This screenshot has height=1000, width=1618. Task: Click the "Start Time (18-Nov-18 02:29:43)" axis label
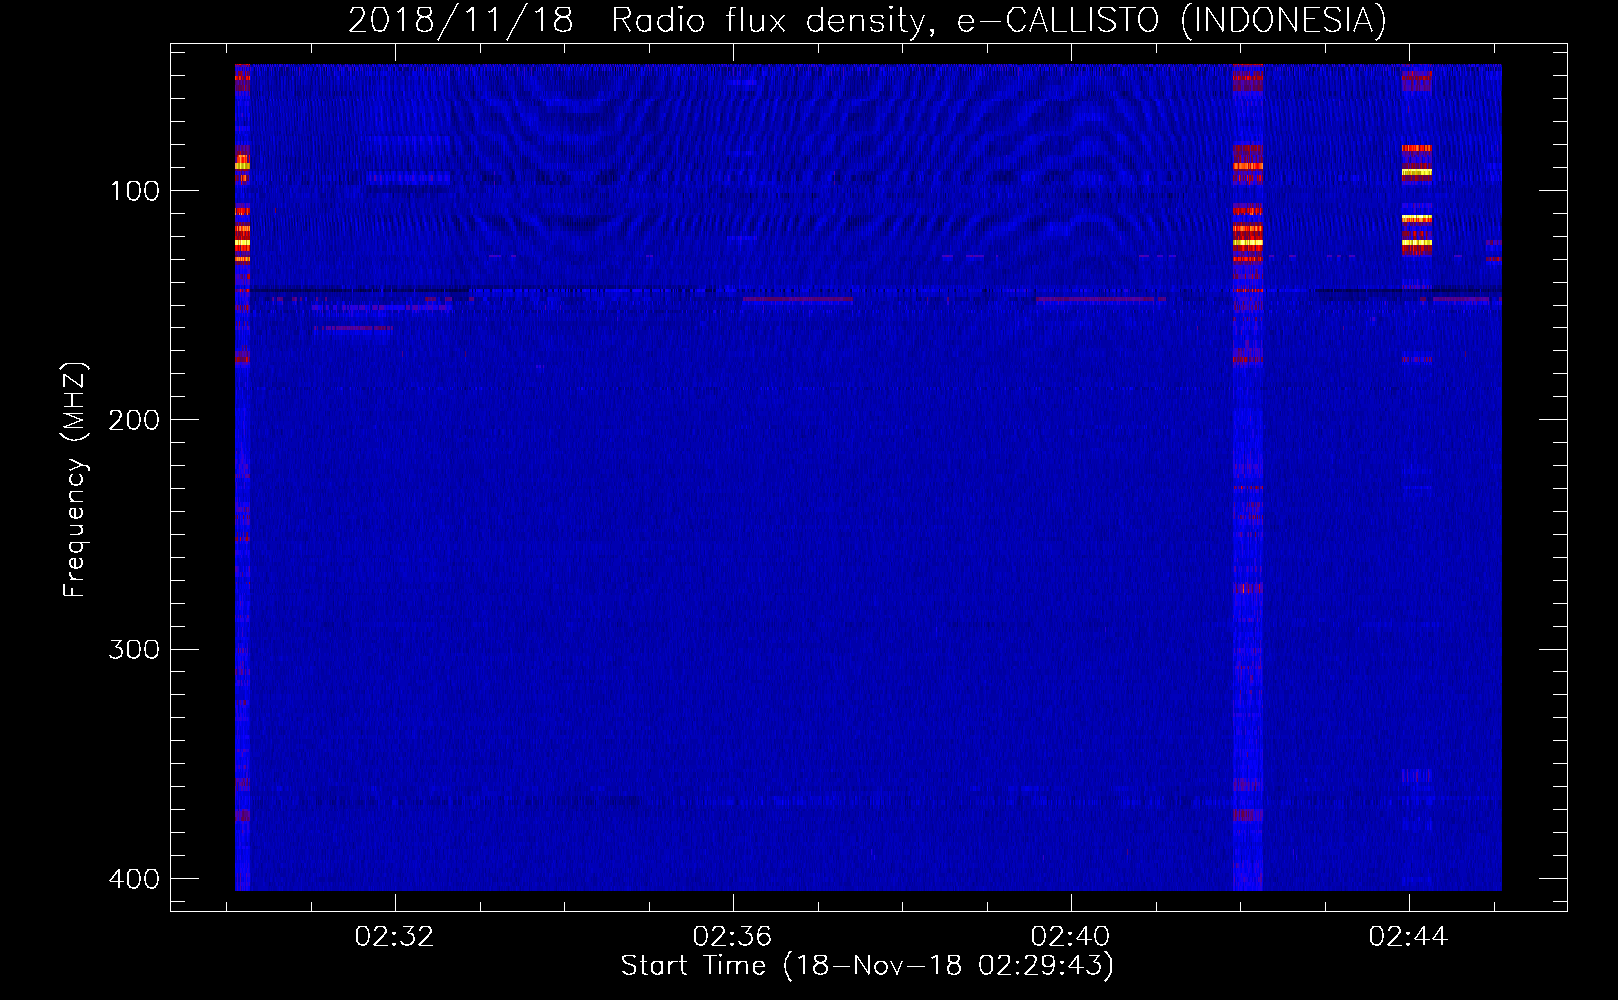click(x=867, y=966)
